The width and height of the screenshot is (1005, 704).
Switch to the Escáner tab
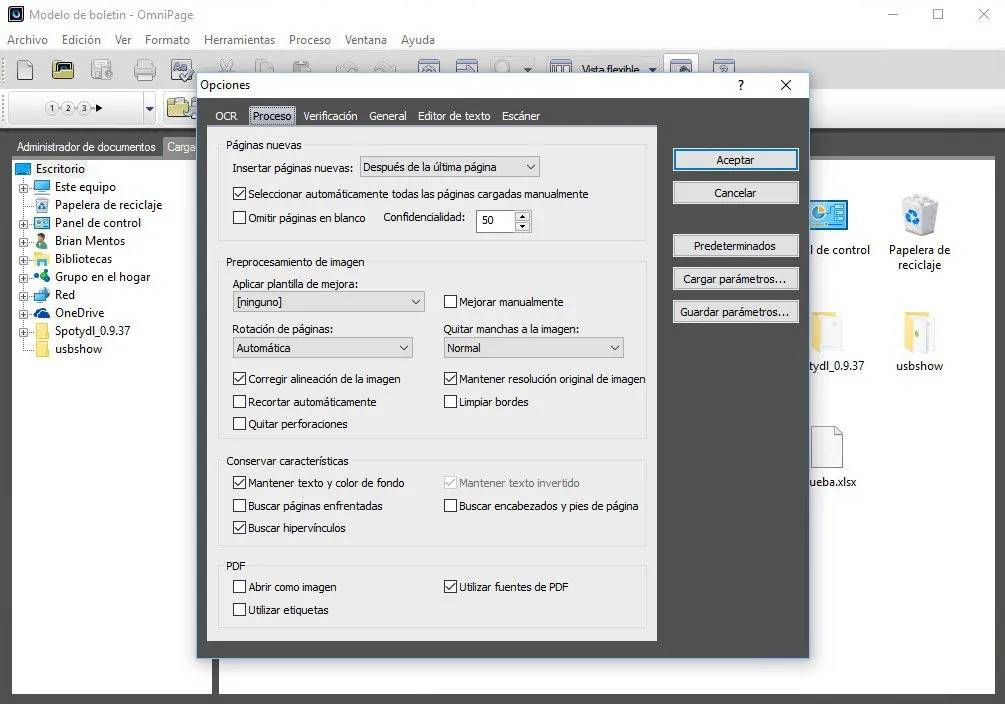click(x=521, y=116)
